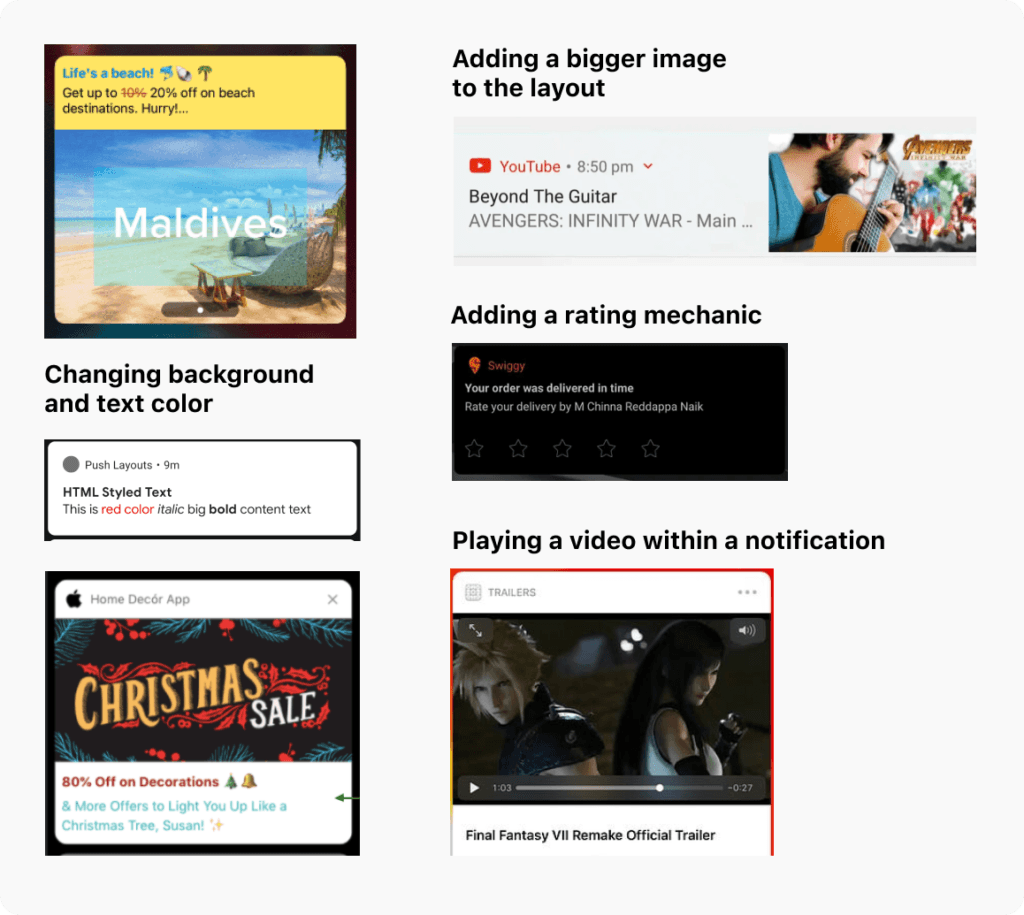Tap the 80% Off on Decorations text

pos(140,781)
